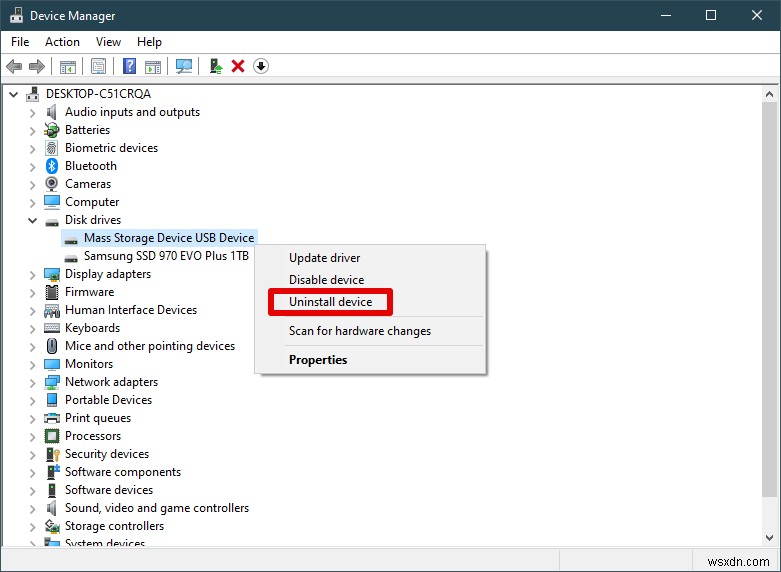Image resolution: width=781 pixels, height=572 pixels.
Task: Click the Cameras webcam icon
Action: tap(51, 184)
